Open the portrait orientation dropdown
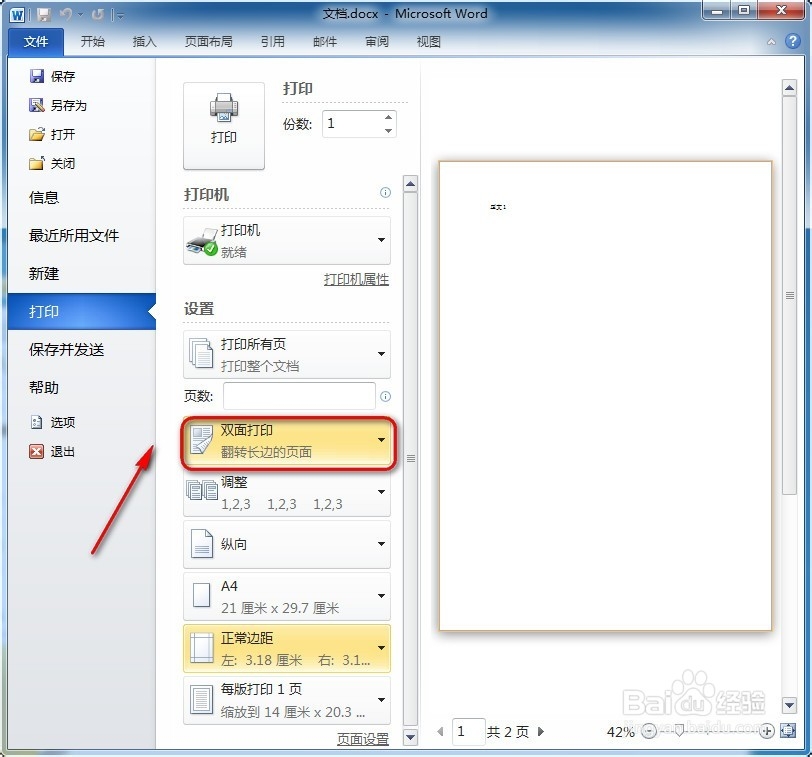Image resolution: width=812 pixels, height=757 pixels. pyautogui.click(x=286, y=544)
